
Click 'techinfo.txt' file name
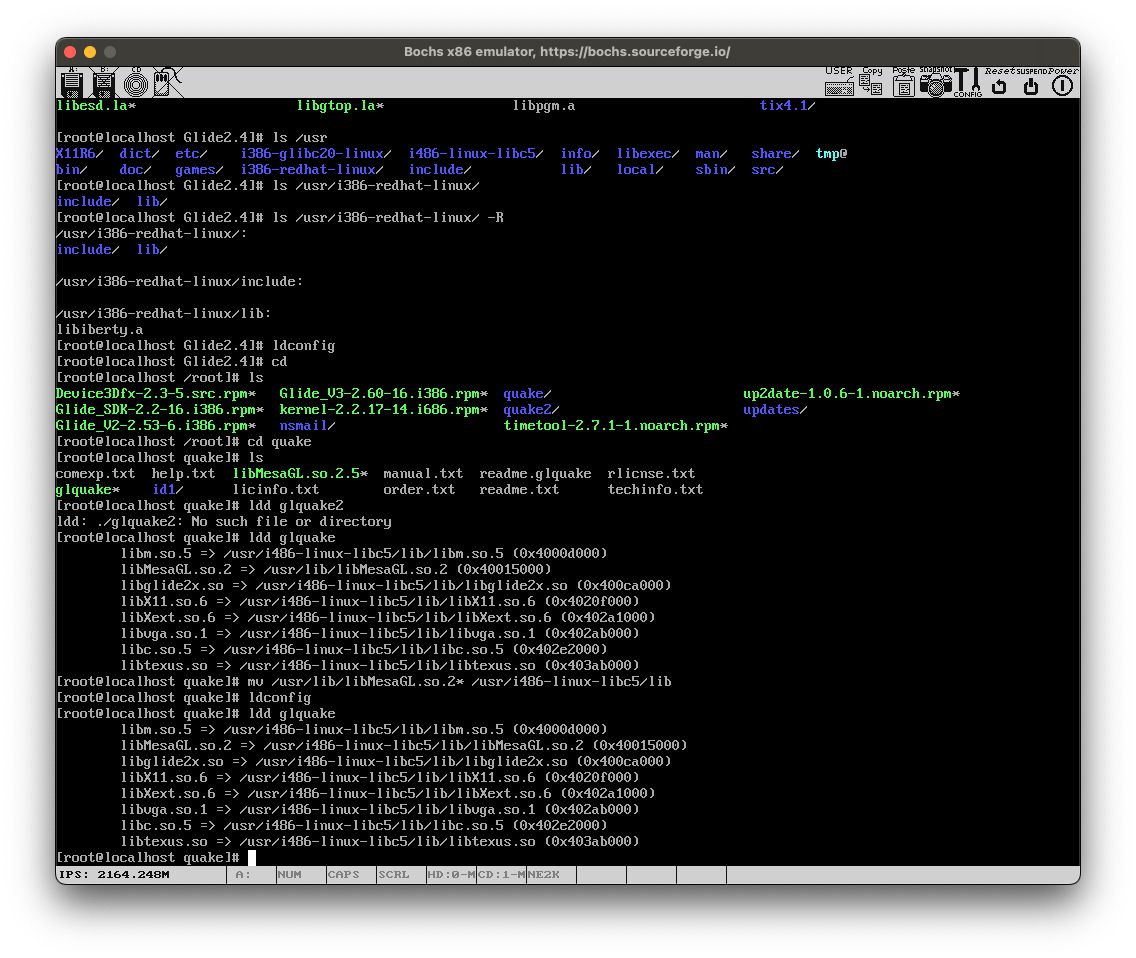pos(655,490)
